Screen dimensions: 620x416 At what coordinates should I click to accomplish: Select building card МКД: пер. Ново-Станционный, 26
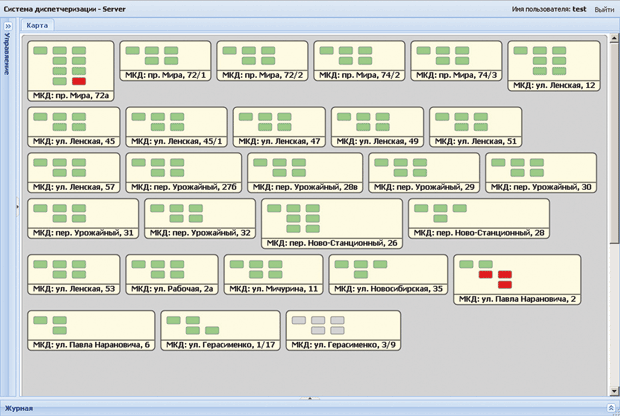tap(332, 224)
